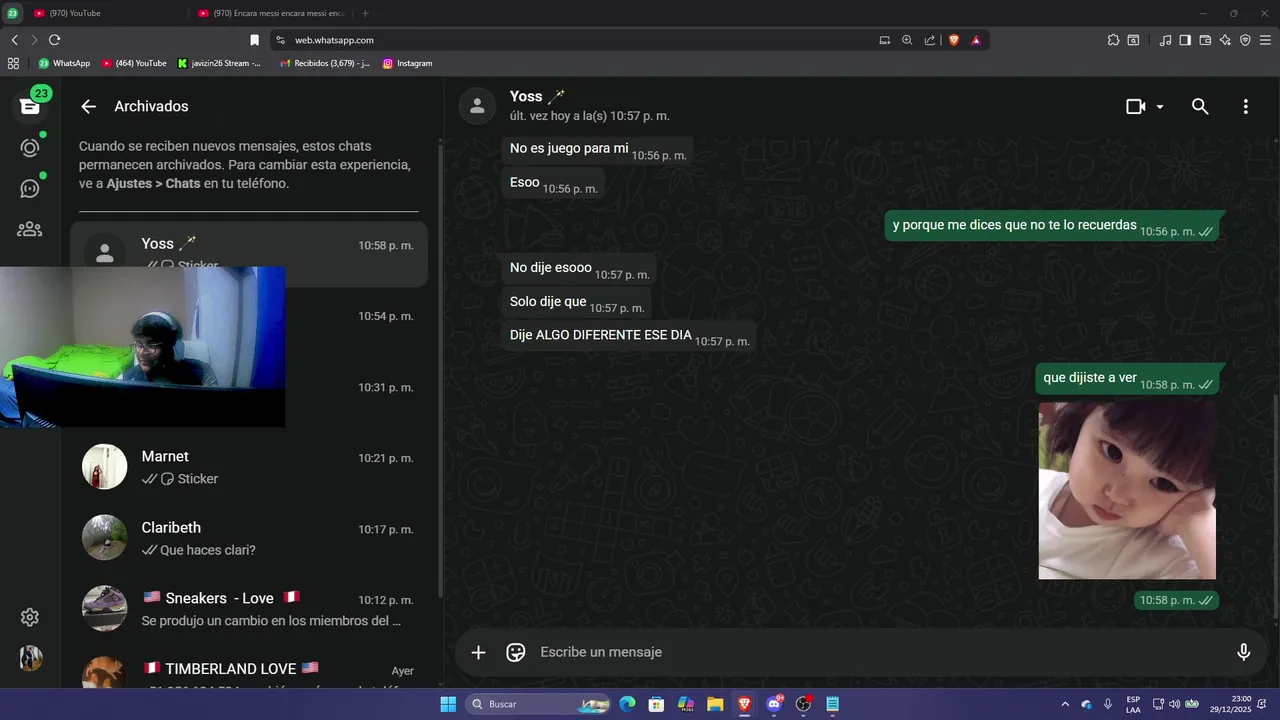The image size is (1280, 720).
Task: Bookmark this page icon
Action: (x=254, y=40)
